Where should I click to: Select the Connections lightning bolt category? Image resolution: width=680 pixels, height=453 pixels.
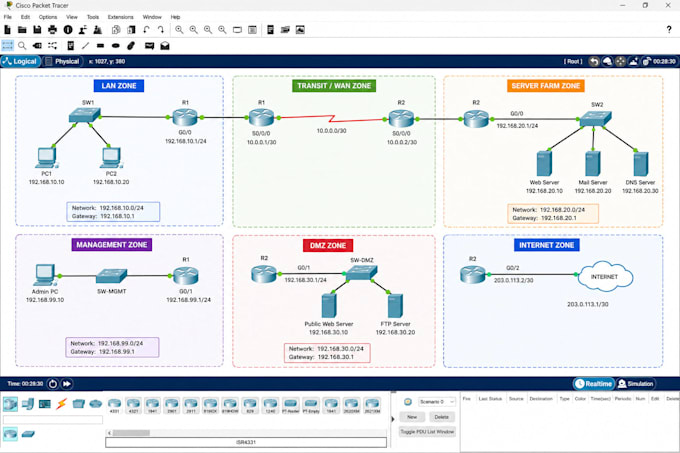coord(62,404)
